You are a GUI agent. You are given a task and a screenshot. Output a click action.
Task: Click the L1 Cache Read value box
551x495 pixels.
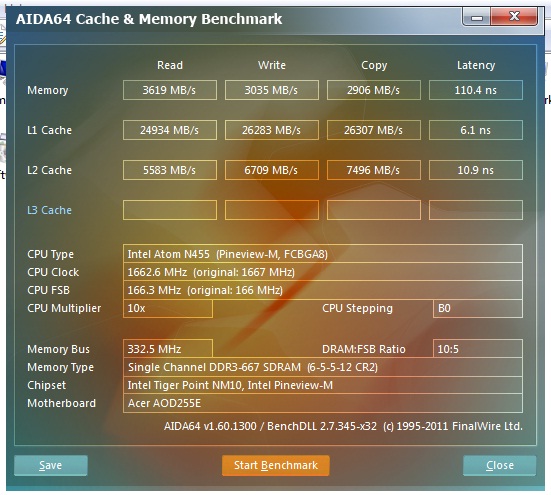point(170,130)
